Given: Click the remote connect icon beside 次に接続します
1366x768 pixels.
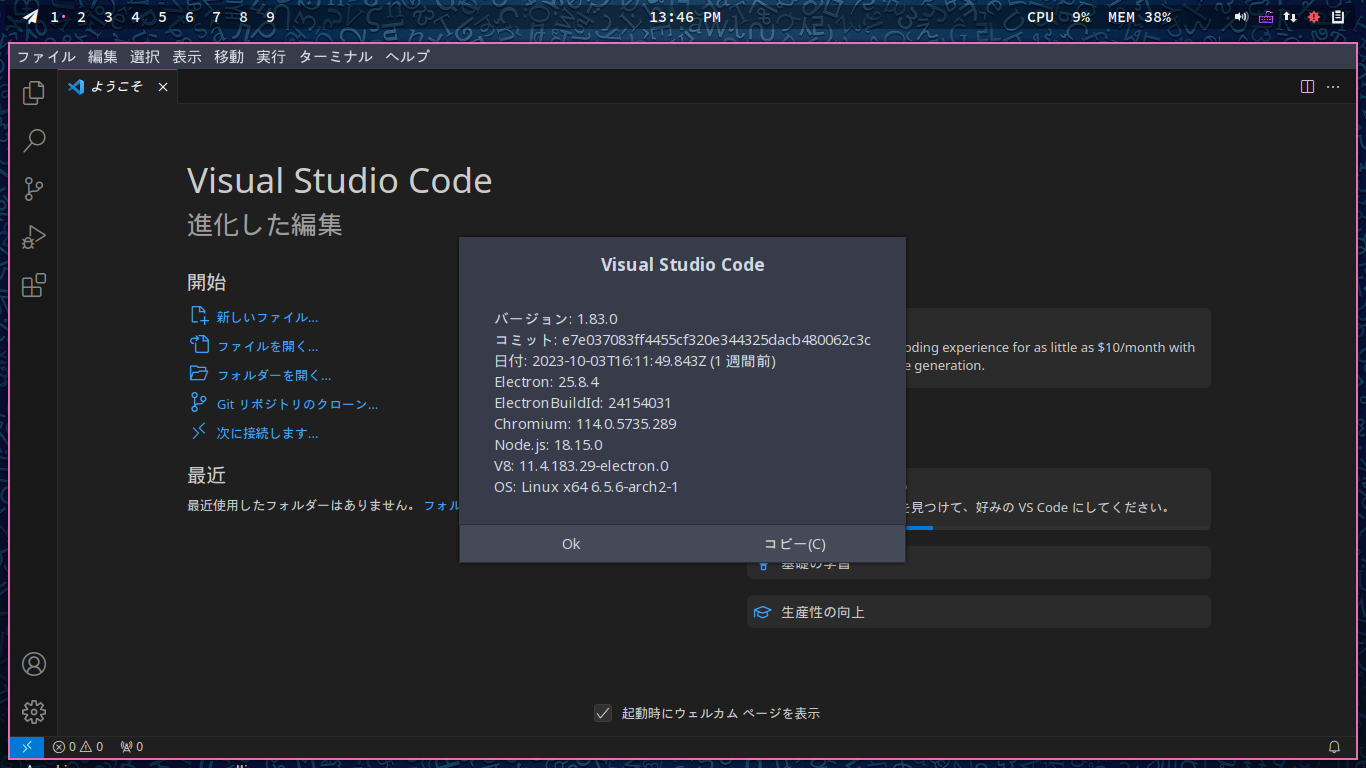Looking at the screenshot, I should 199,432.
